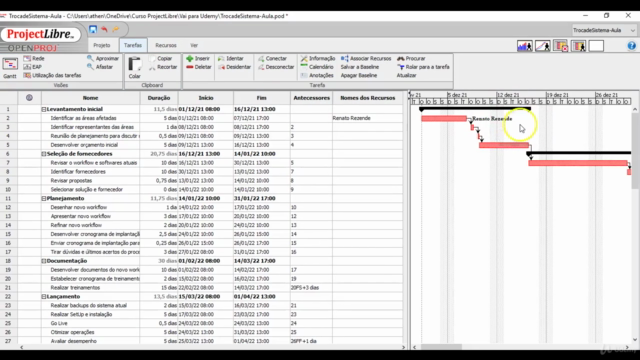Click Atualizar button

407,76
